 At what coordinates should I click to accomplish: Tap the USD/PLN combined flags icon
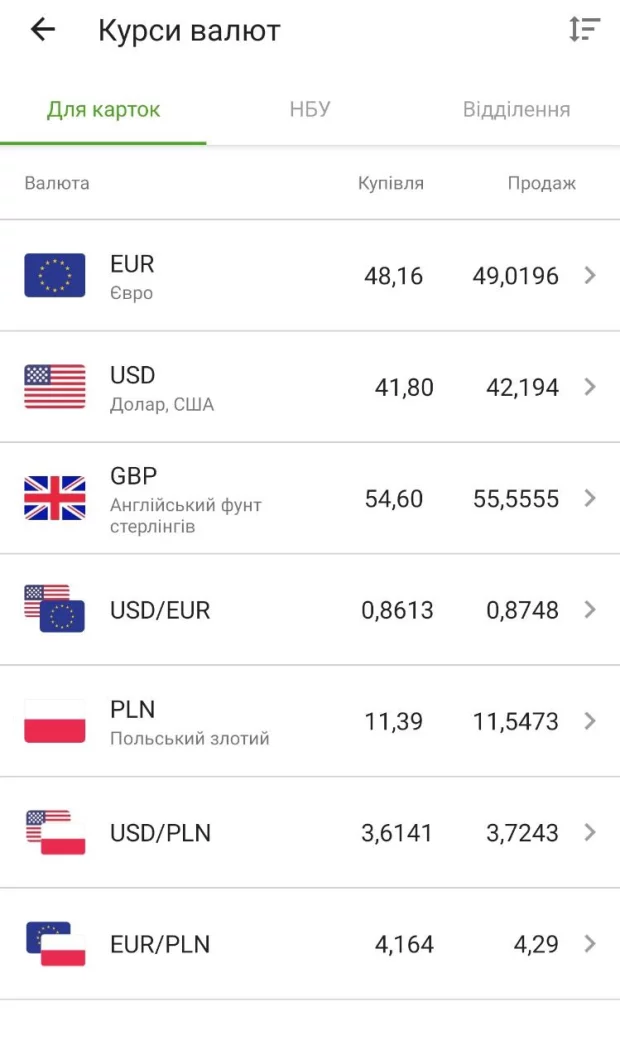55,832
